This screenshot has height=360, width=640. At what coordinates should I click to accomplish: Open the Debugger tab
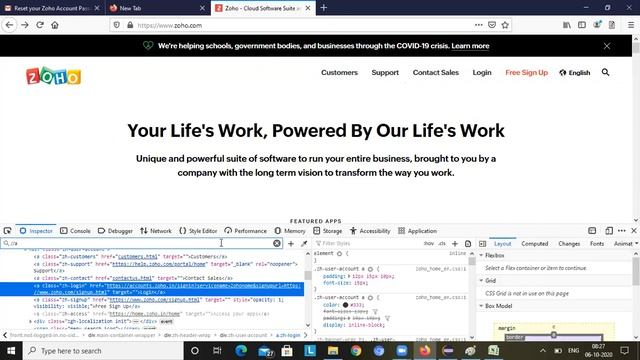pos(116,231)
